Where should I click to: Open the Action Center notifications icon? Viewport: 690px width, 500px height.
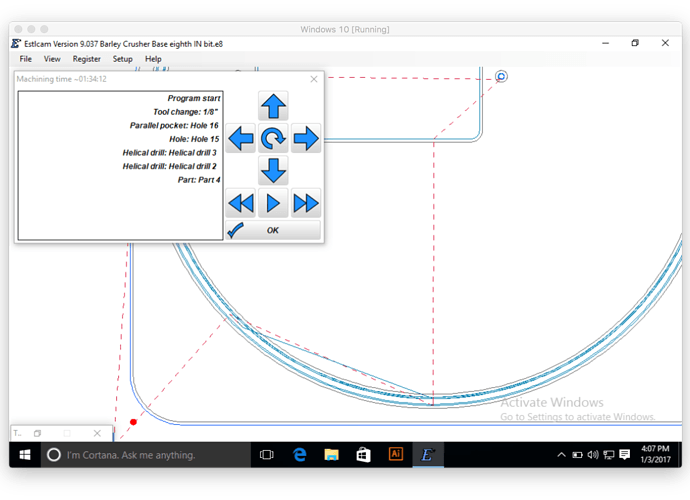point(624,455)
